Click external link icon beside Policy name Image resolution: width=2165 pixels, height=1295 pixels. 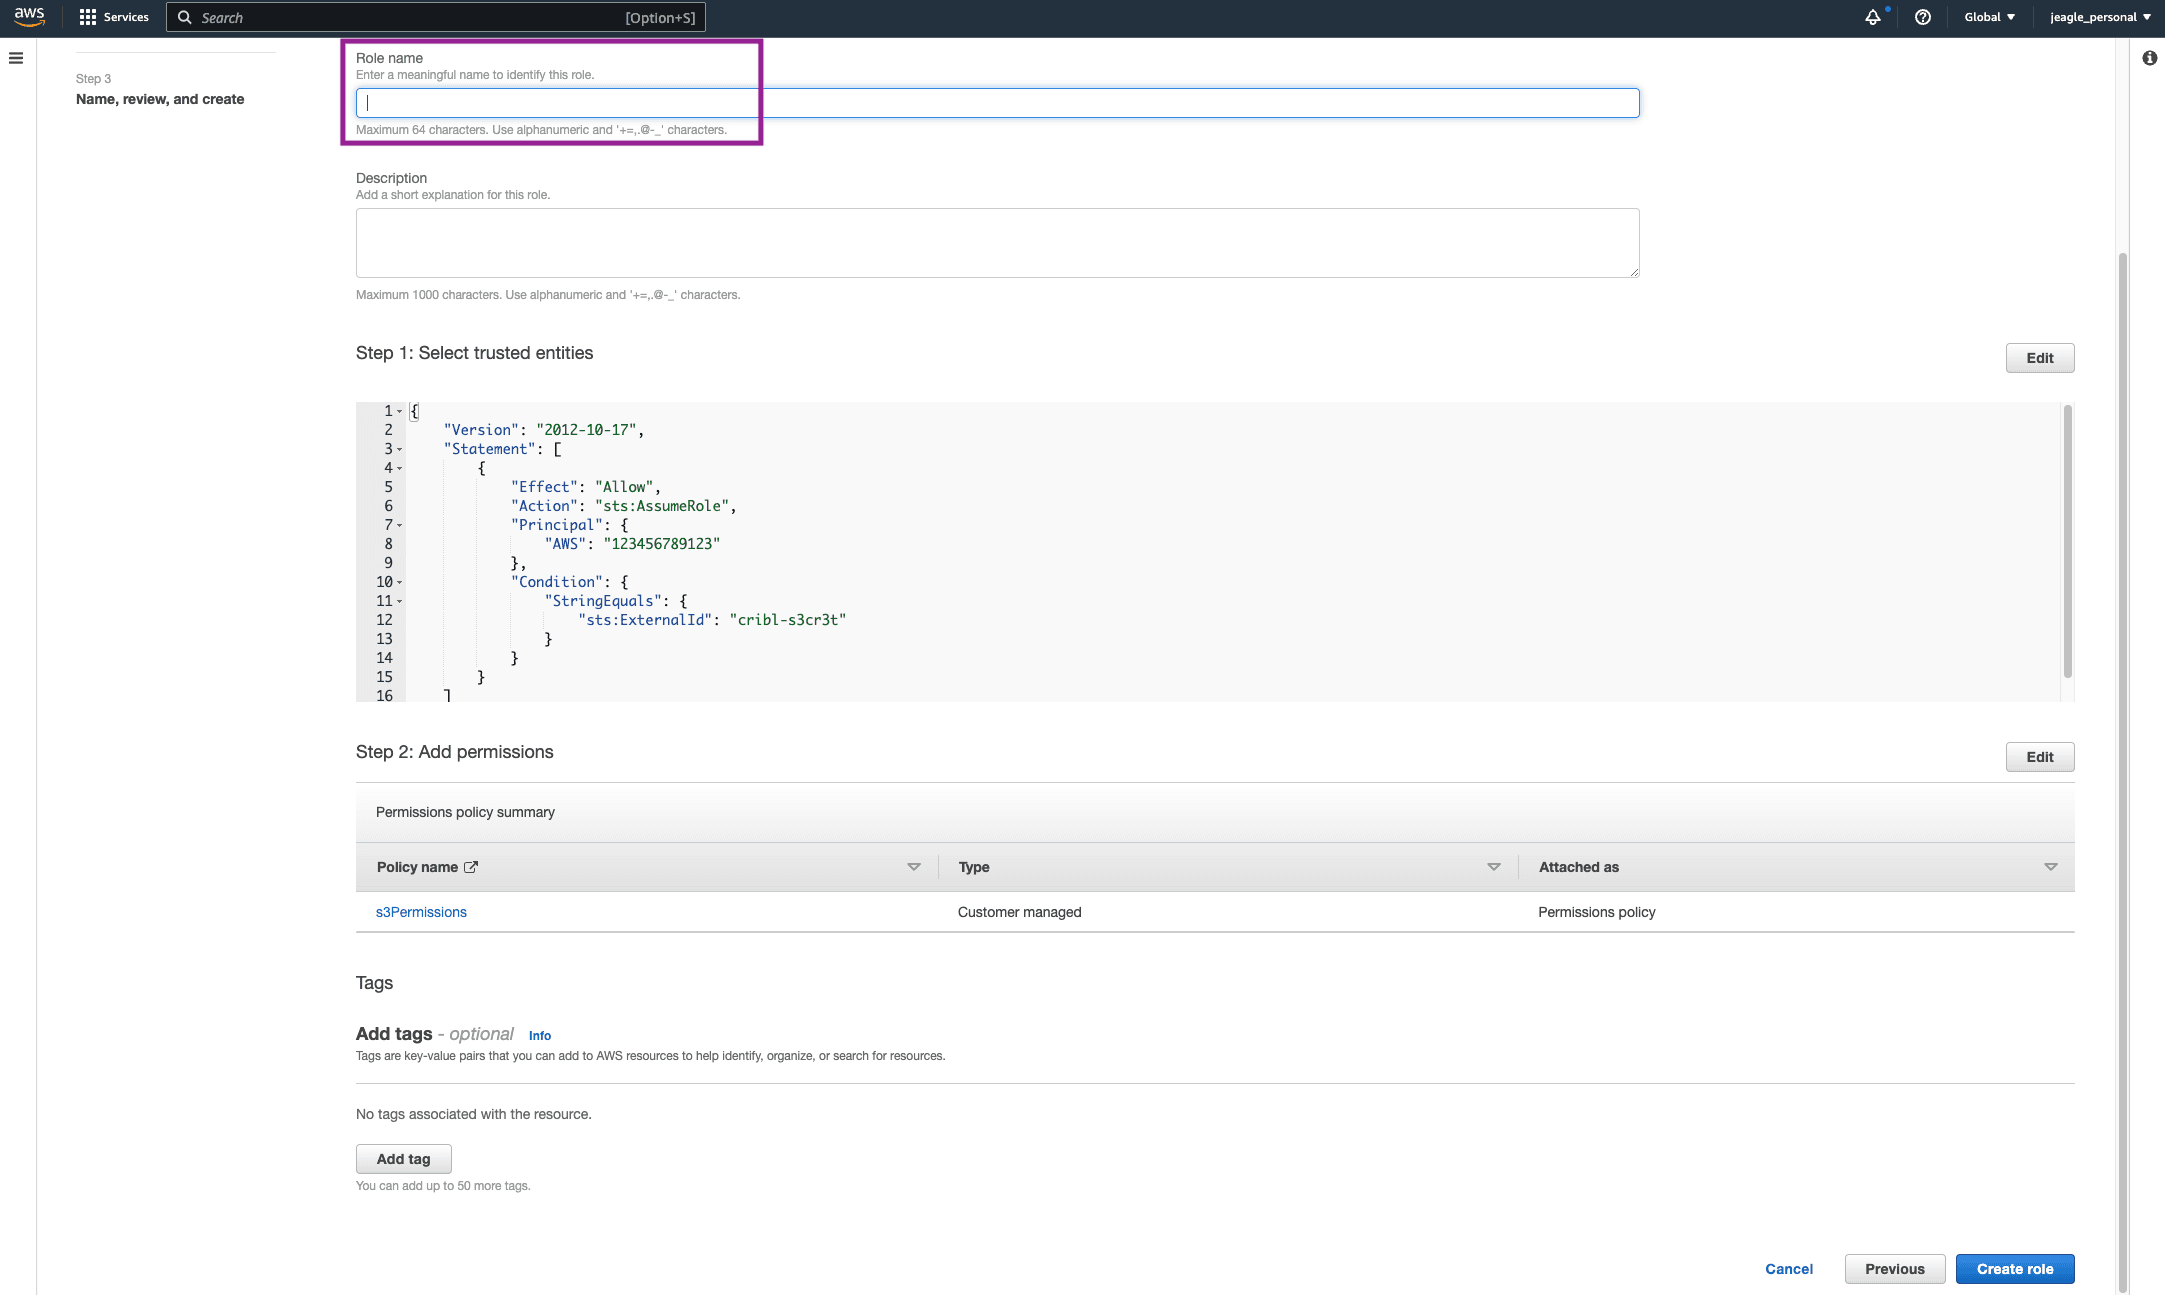click(x=471, y=867)
